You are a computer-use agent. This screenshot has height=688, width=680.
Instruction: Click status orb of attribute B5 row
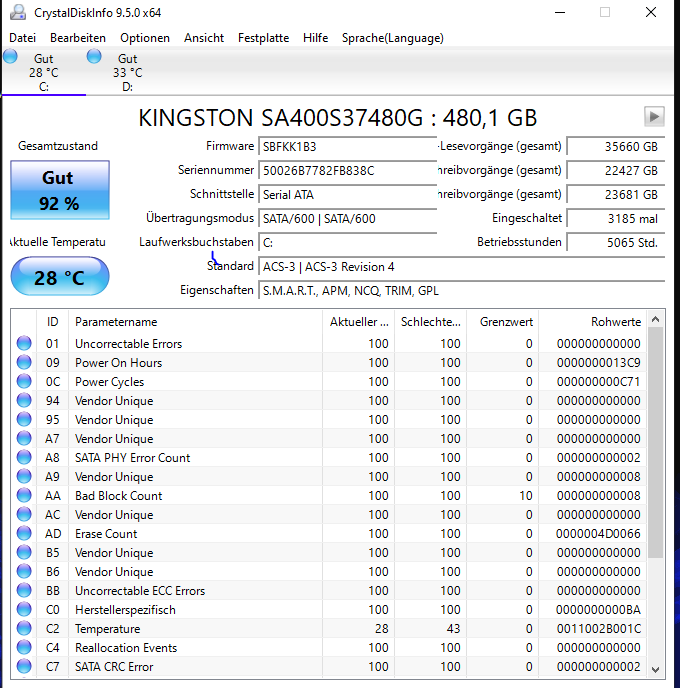tap(24, 552)
